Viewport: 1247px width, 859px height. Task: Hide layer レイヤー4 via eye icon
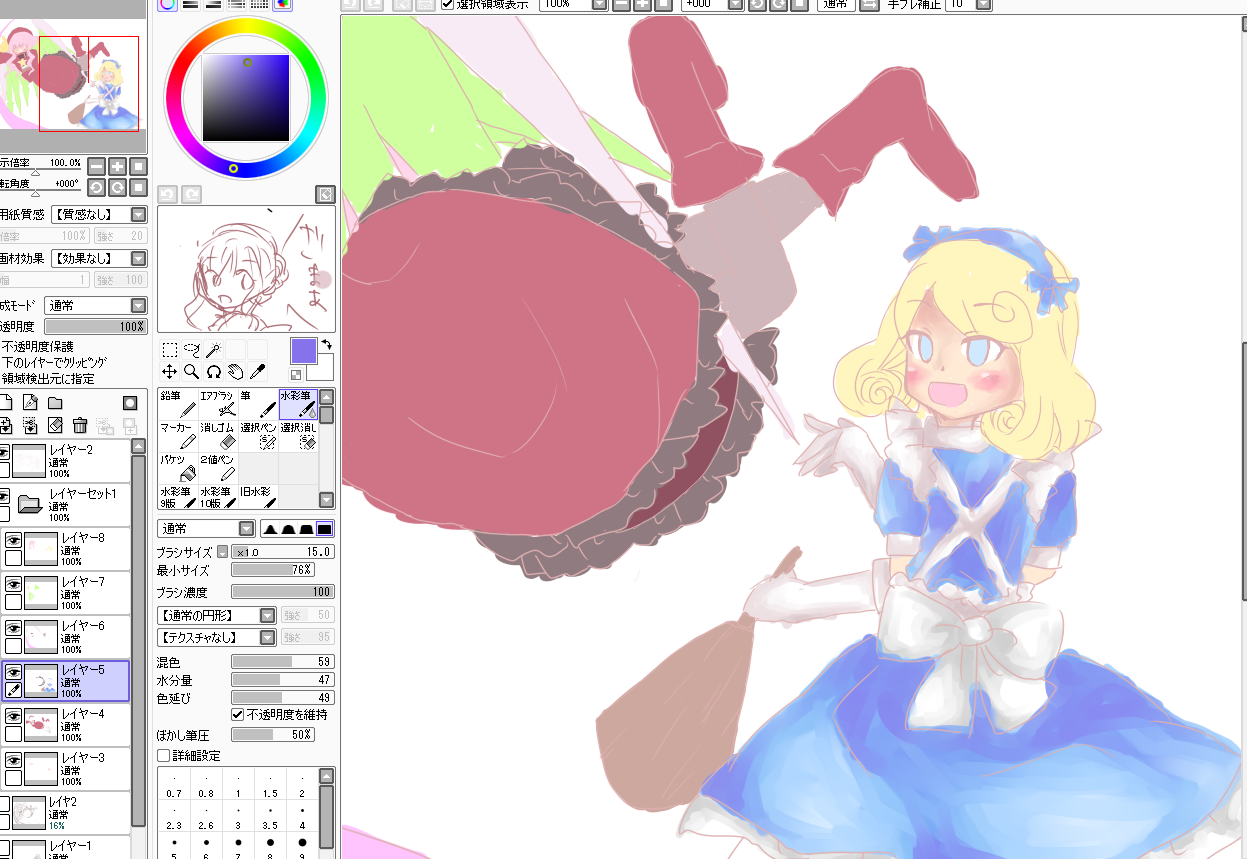click(13, 716)
